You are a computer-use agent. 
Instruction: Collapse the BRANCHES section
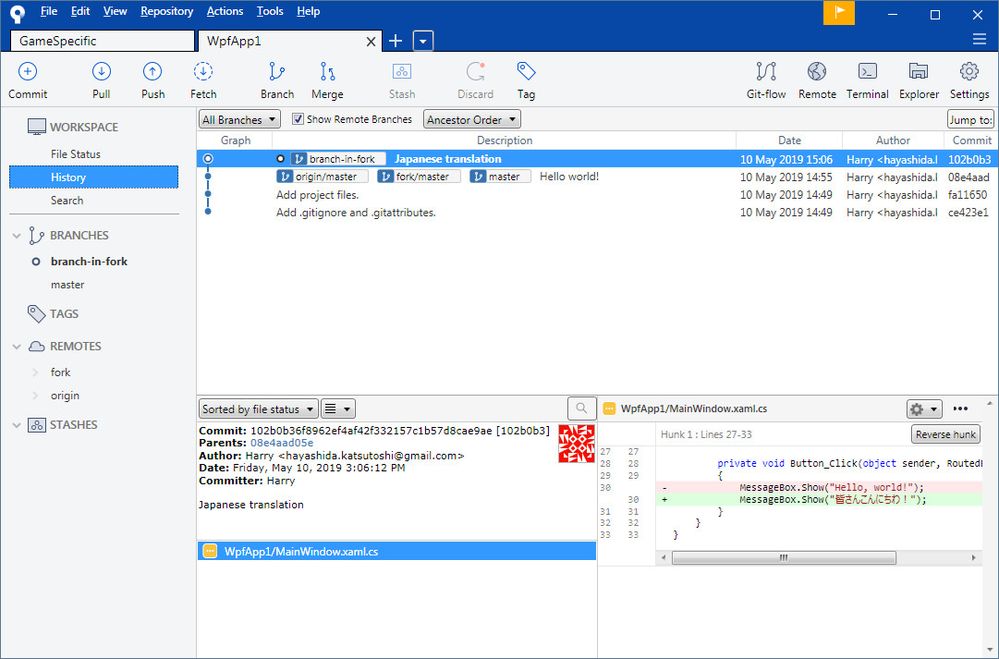[16, 236]
